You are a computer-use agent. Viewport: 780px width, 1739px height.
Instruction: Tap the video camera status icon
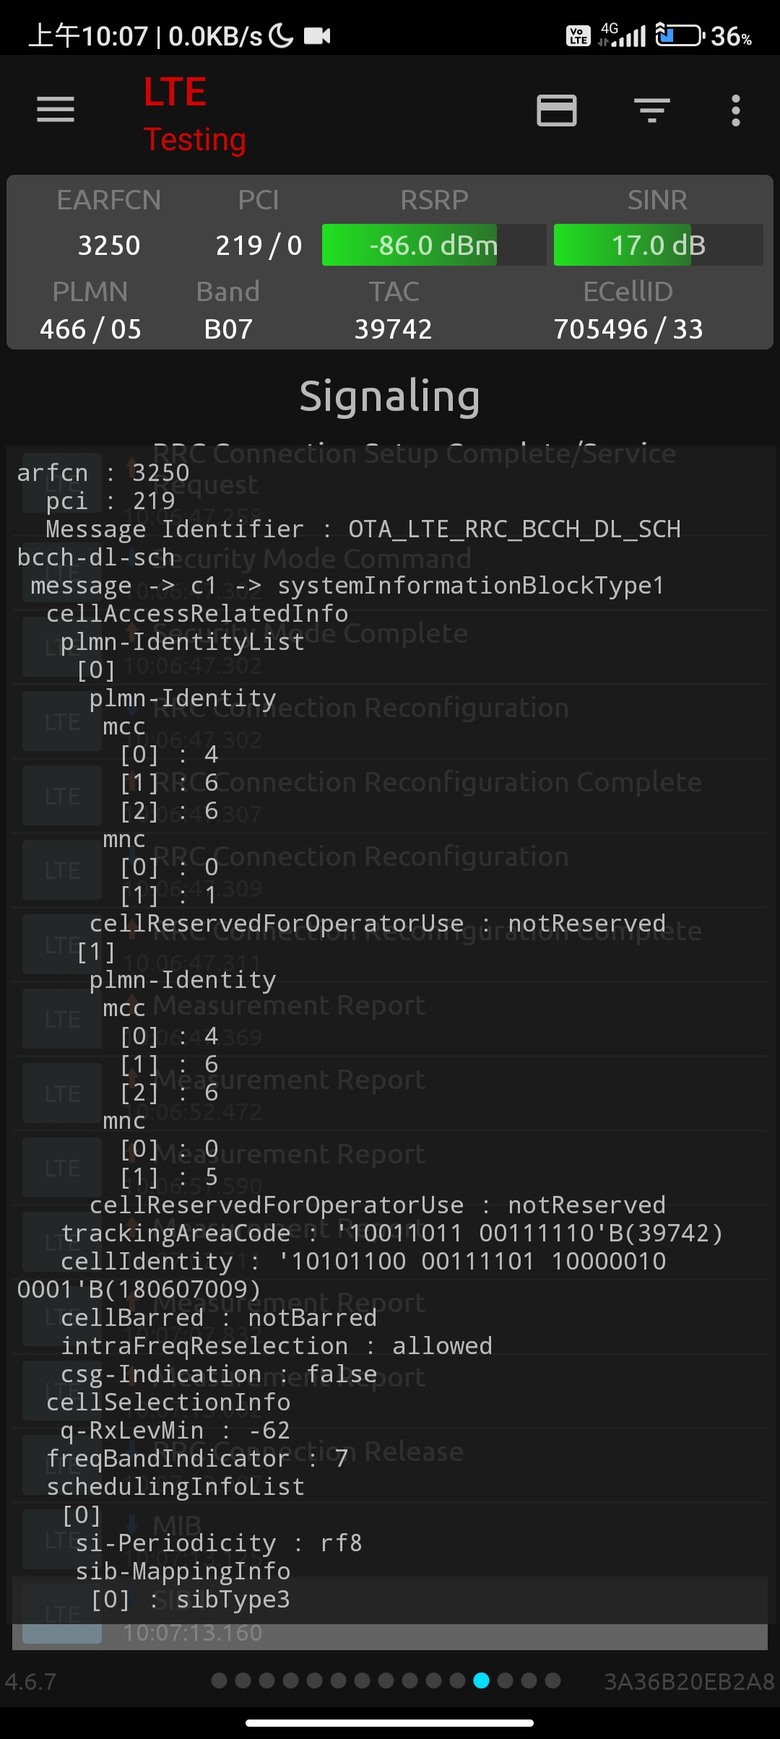click(x=317, y=36)
